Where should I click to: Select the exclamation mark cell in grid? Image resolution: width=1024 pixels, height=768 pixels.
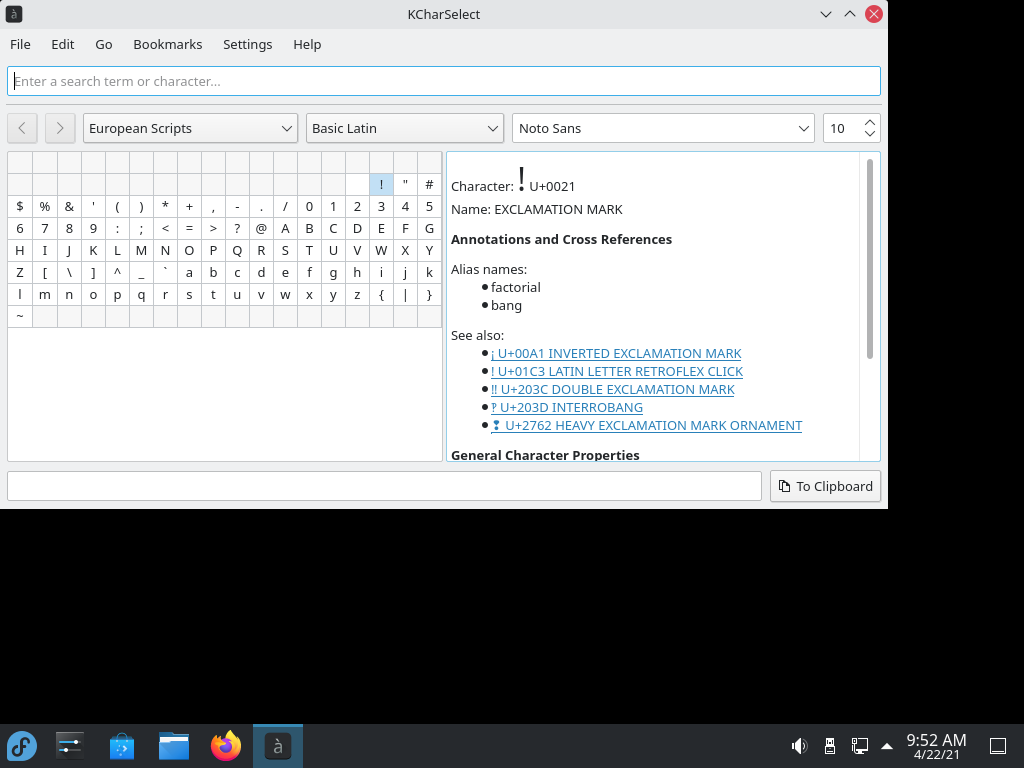click(x=381, y=185)
